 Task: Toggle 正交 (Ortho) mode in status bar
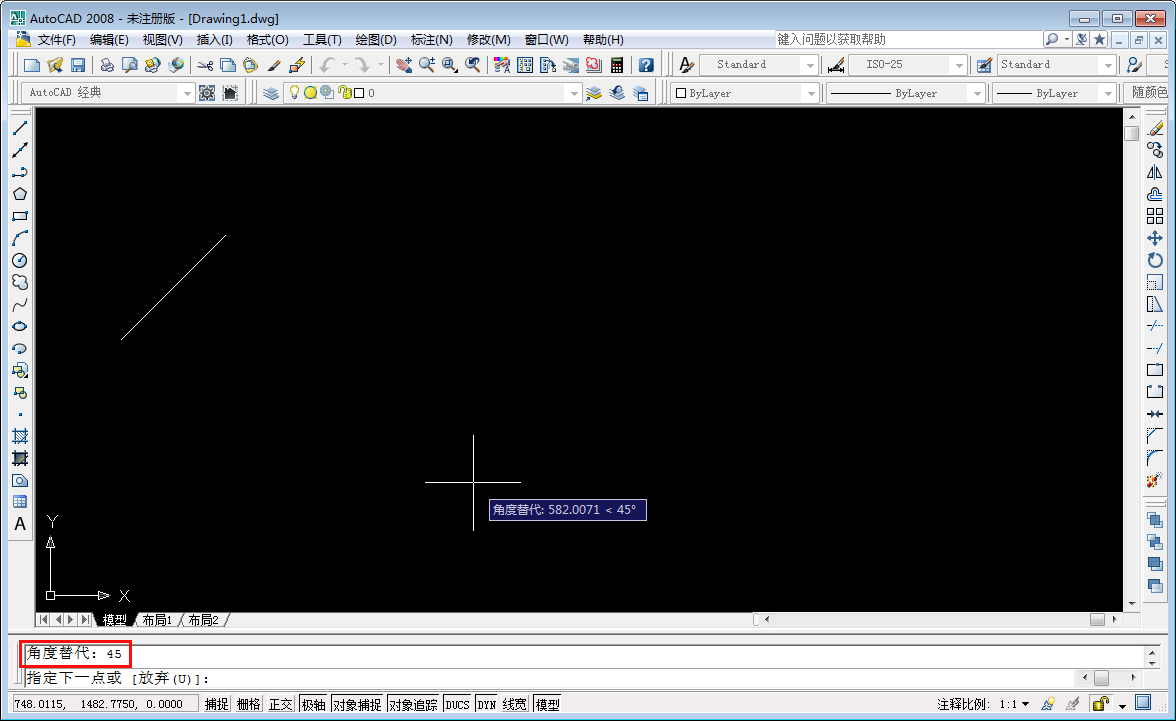280,703
